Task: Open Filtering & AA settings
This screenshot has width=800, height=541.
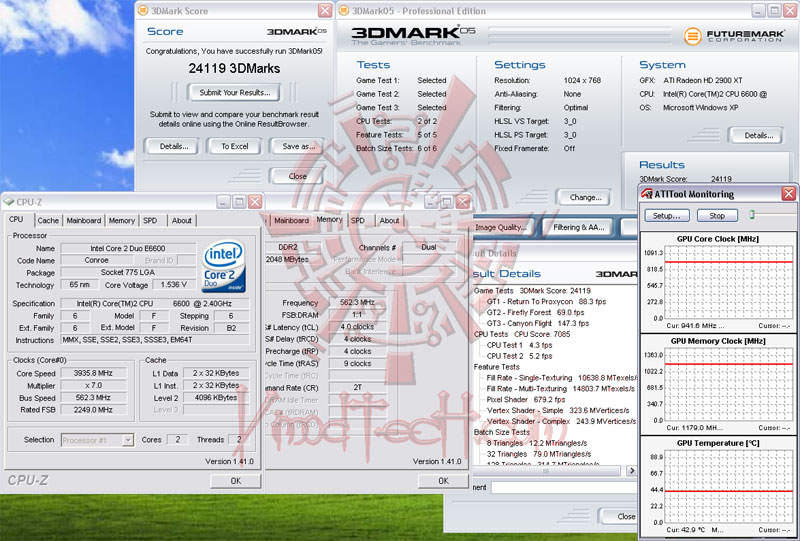Action: 579,227
